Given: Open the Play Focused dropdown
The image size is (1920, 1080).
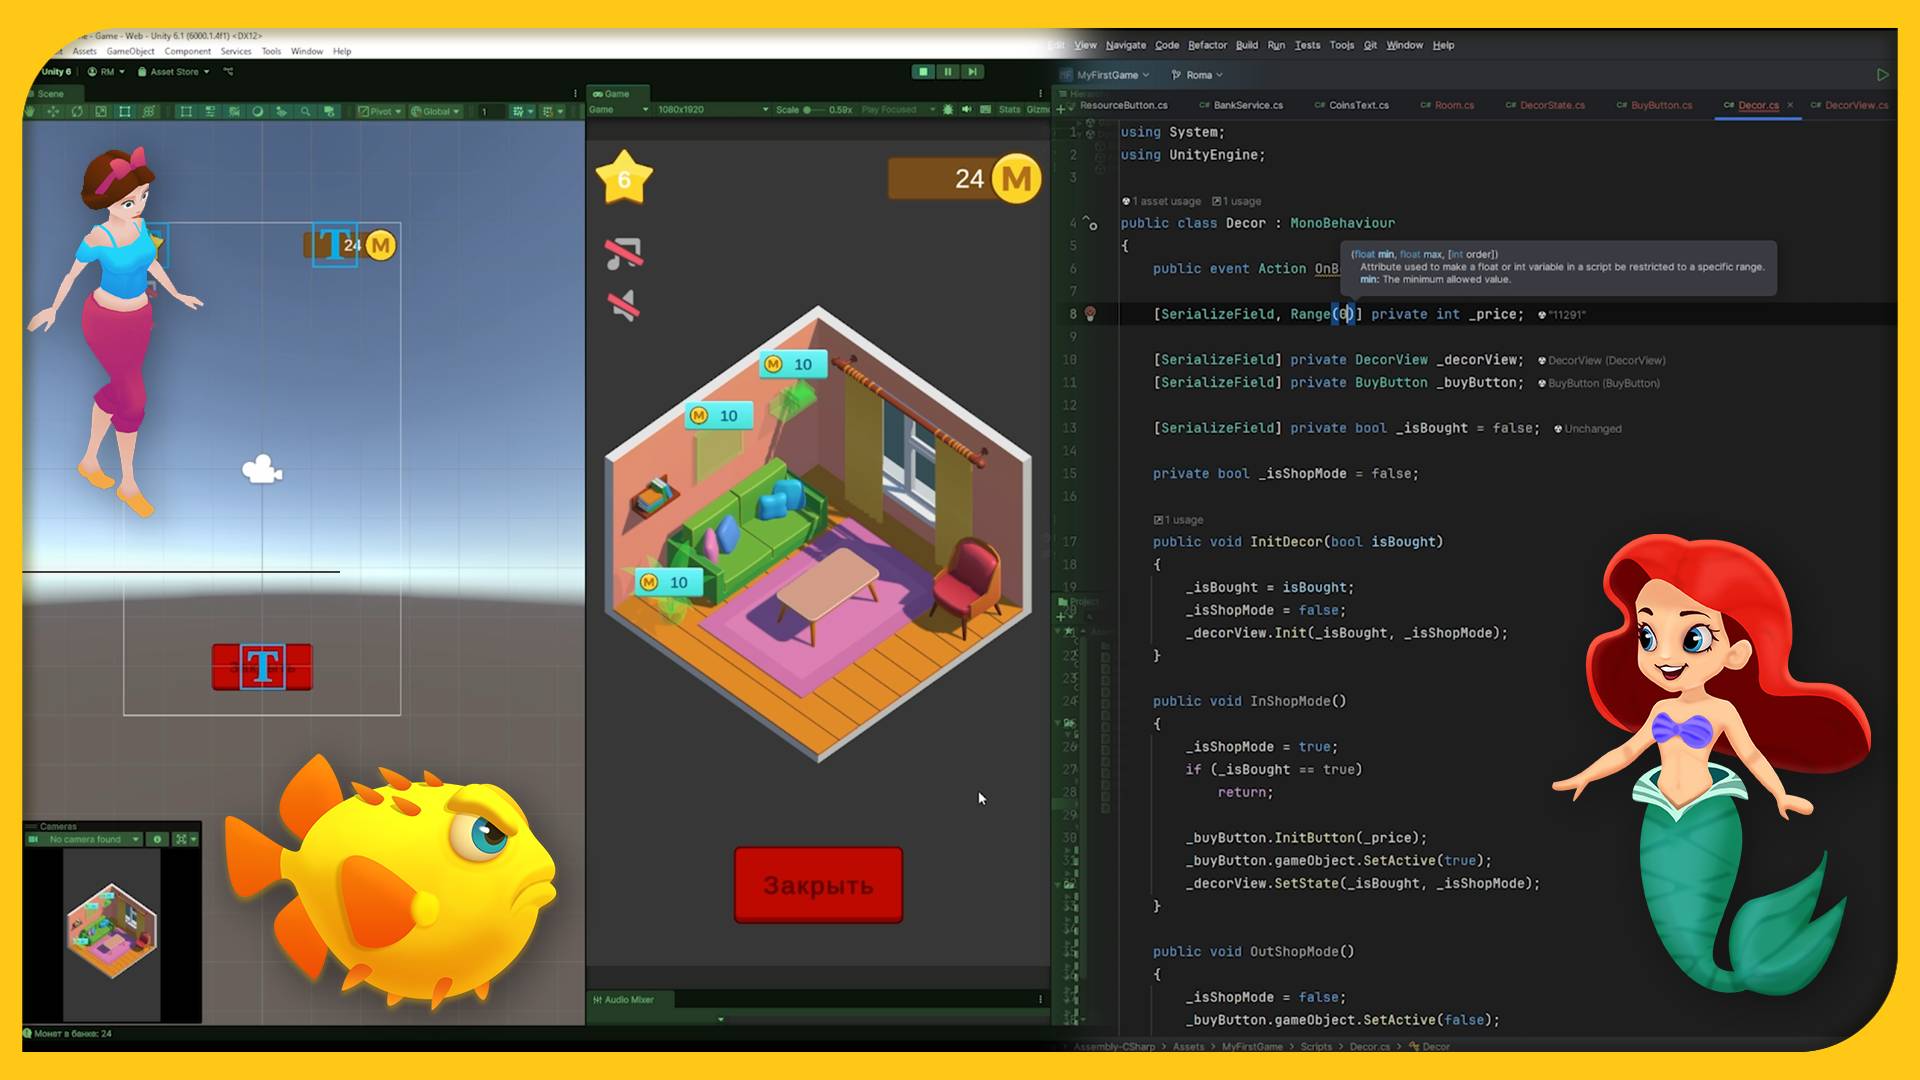Looking at the screenshot, I should pos(897,109).
